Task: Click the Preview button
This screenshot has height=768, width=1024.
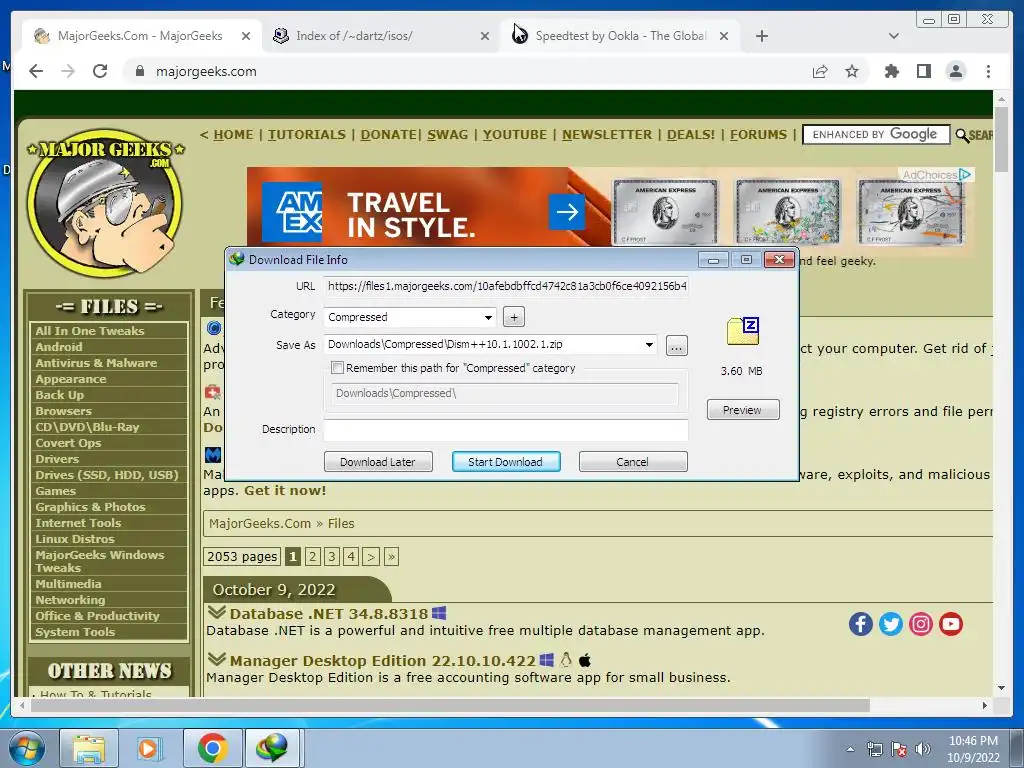Action: pyautogui.click(x=743, y=409)
